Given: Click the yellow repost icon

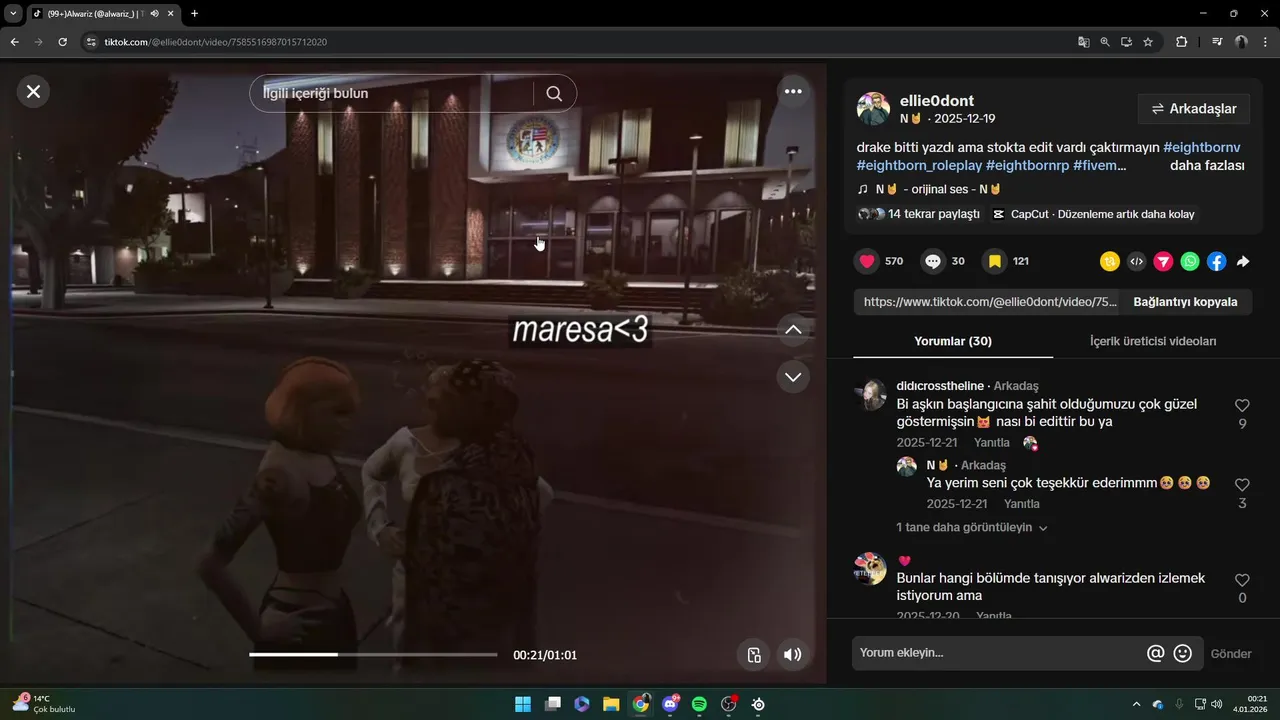Looking at the screenshot, I should [x=1110, y=261].
